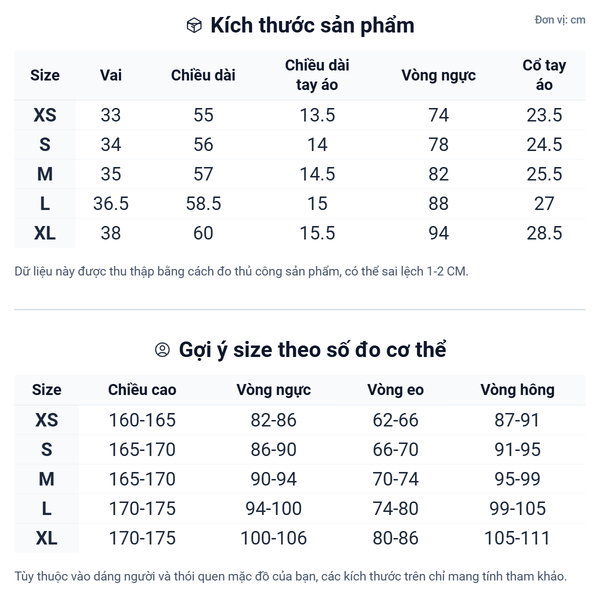The width and height of the screenshot is (600, 600).
Task: Click the person icon beside Gợi ý size
Action: 162,350
